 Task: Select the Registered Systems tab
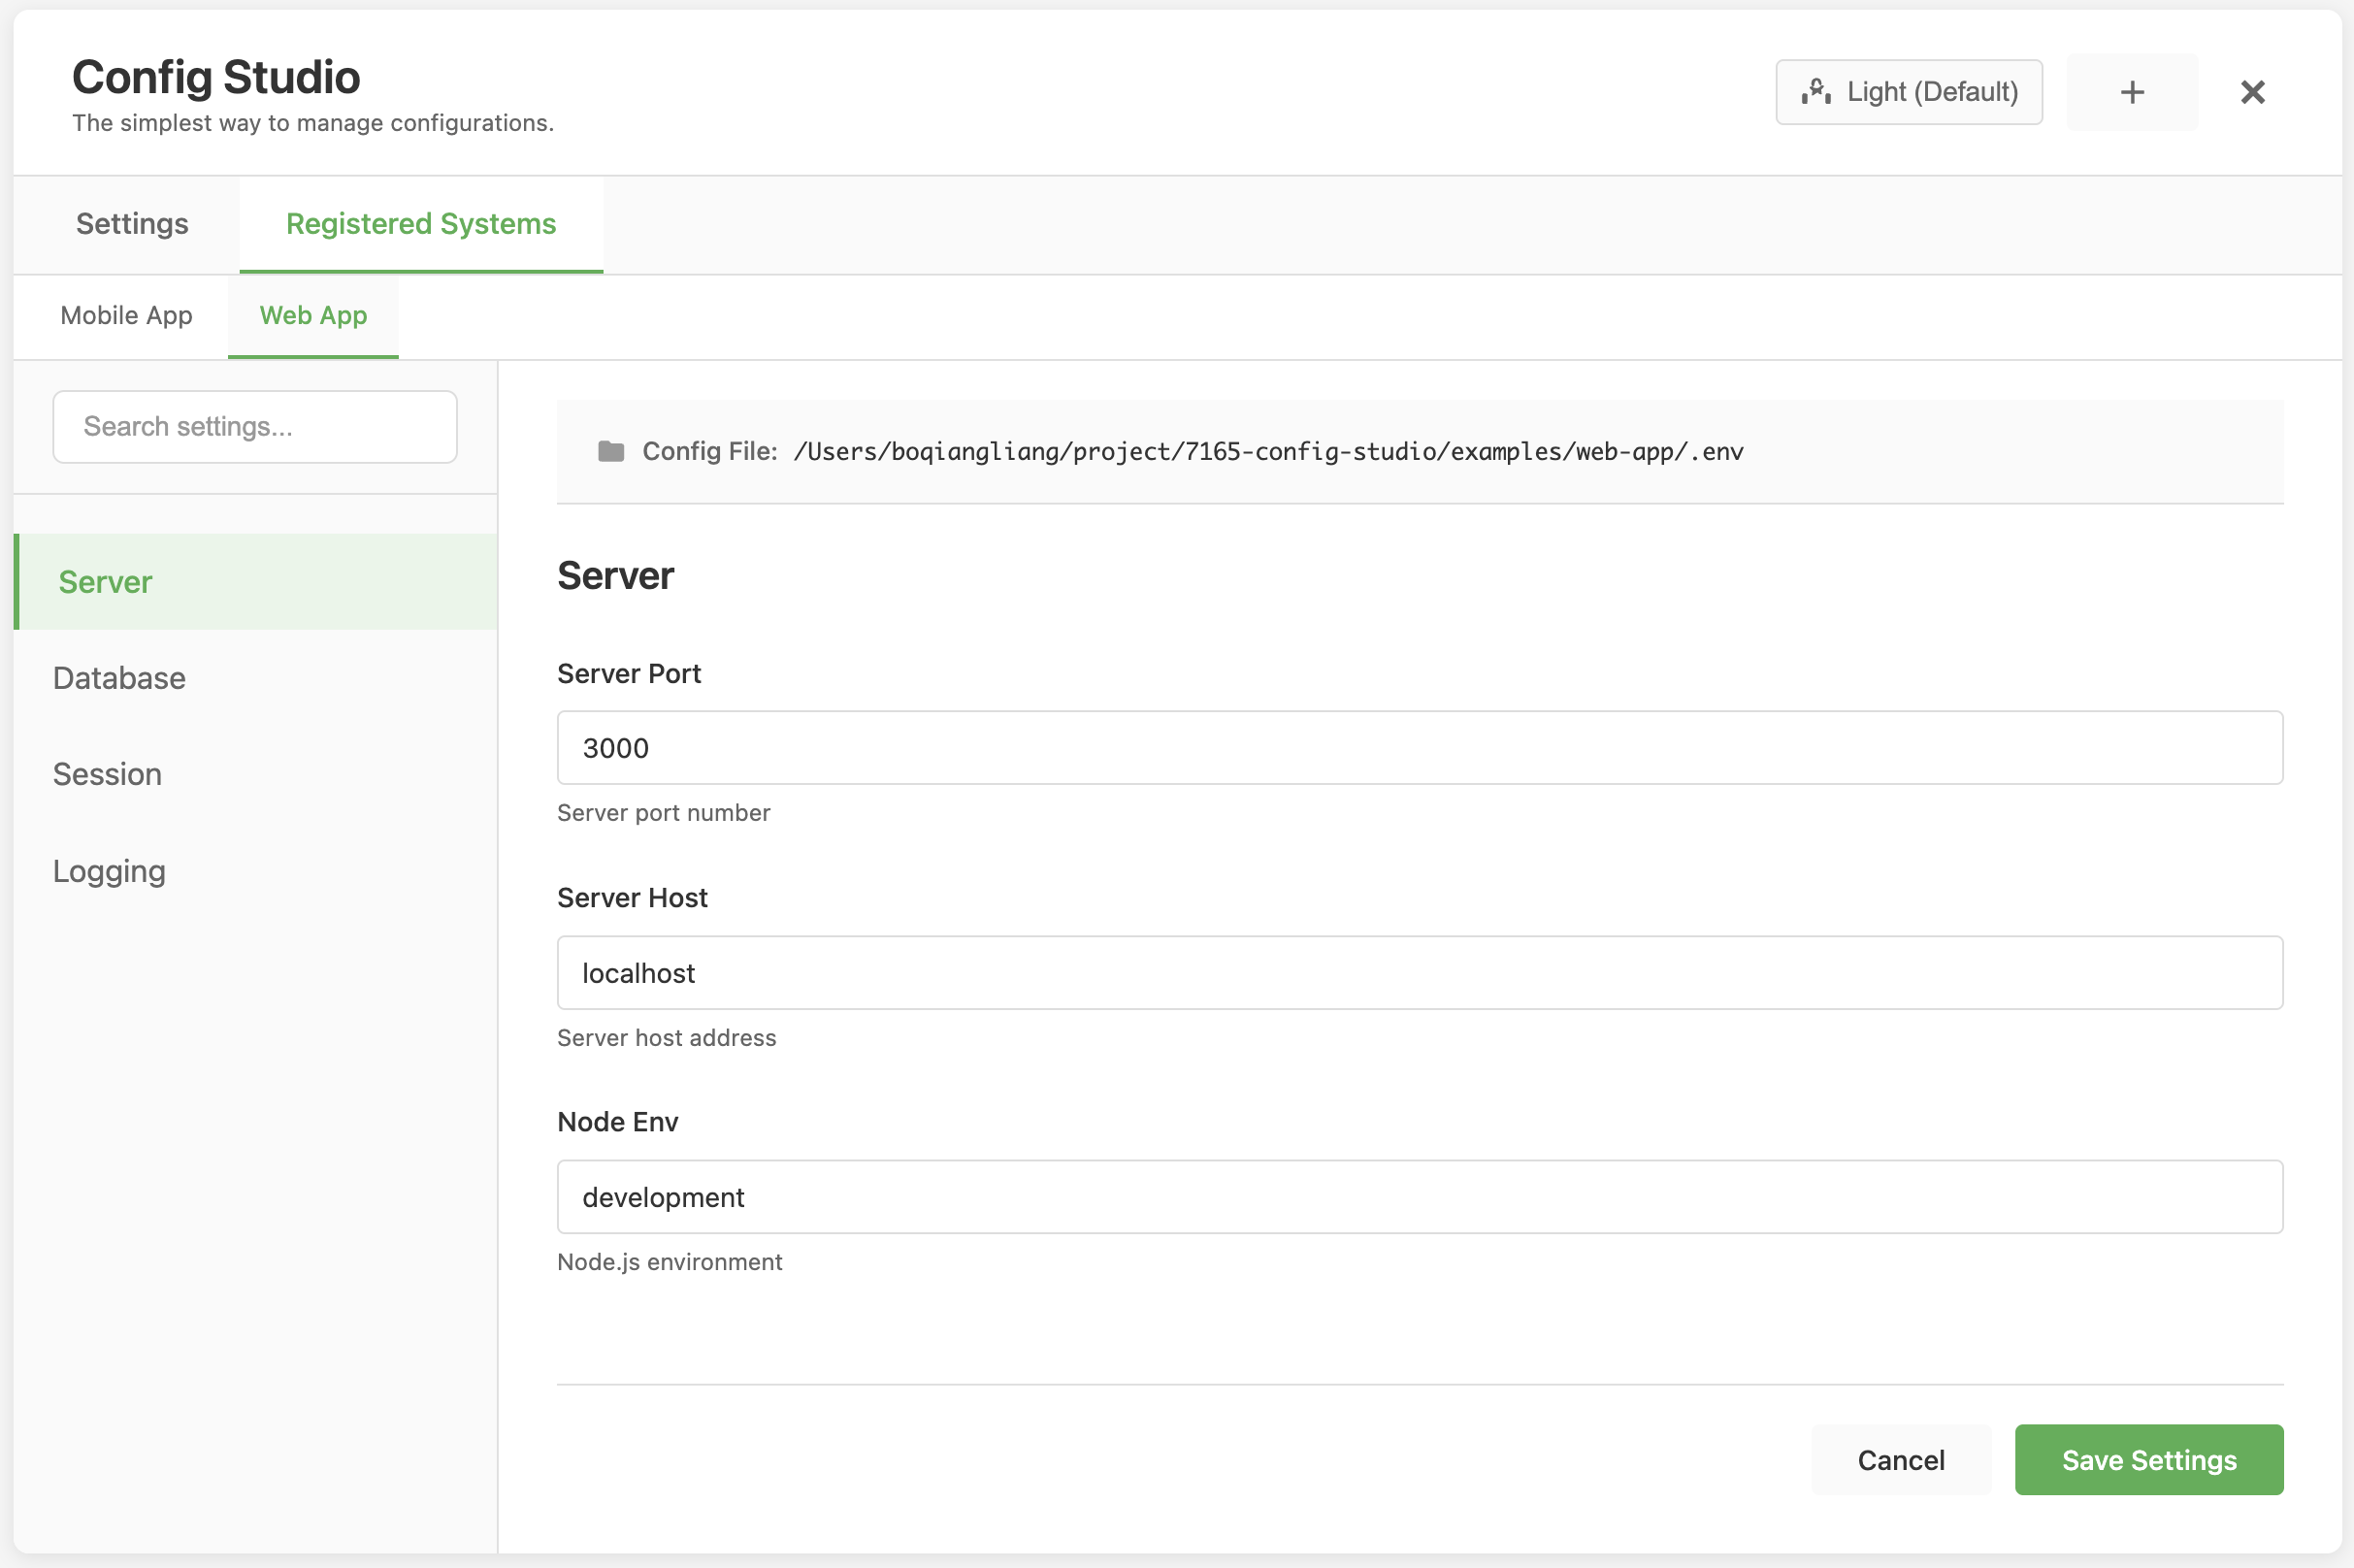coord(421,223)
